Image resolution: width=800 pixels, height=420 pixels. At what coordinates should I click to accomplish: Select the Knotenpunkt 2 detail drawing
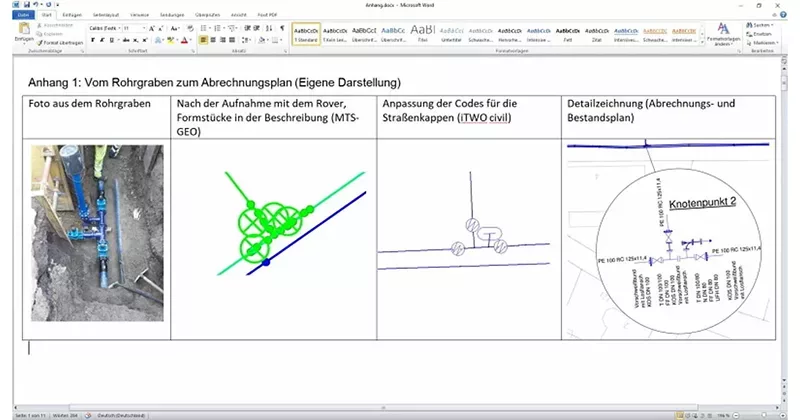point(669,239)
